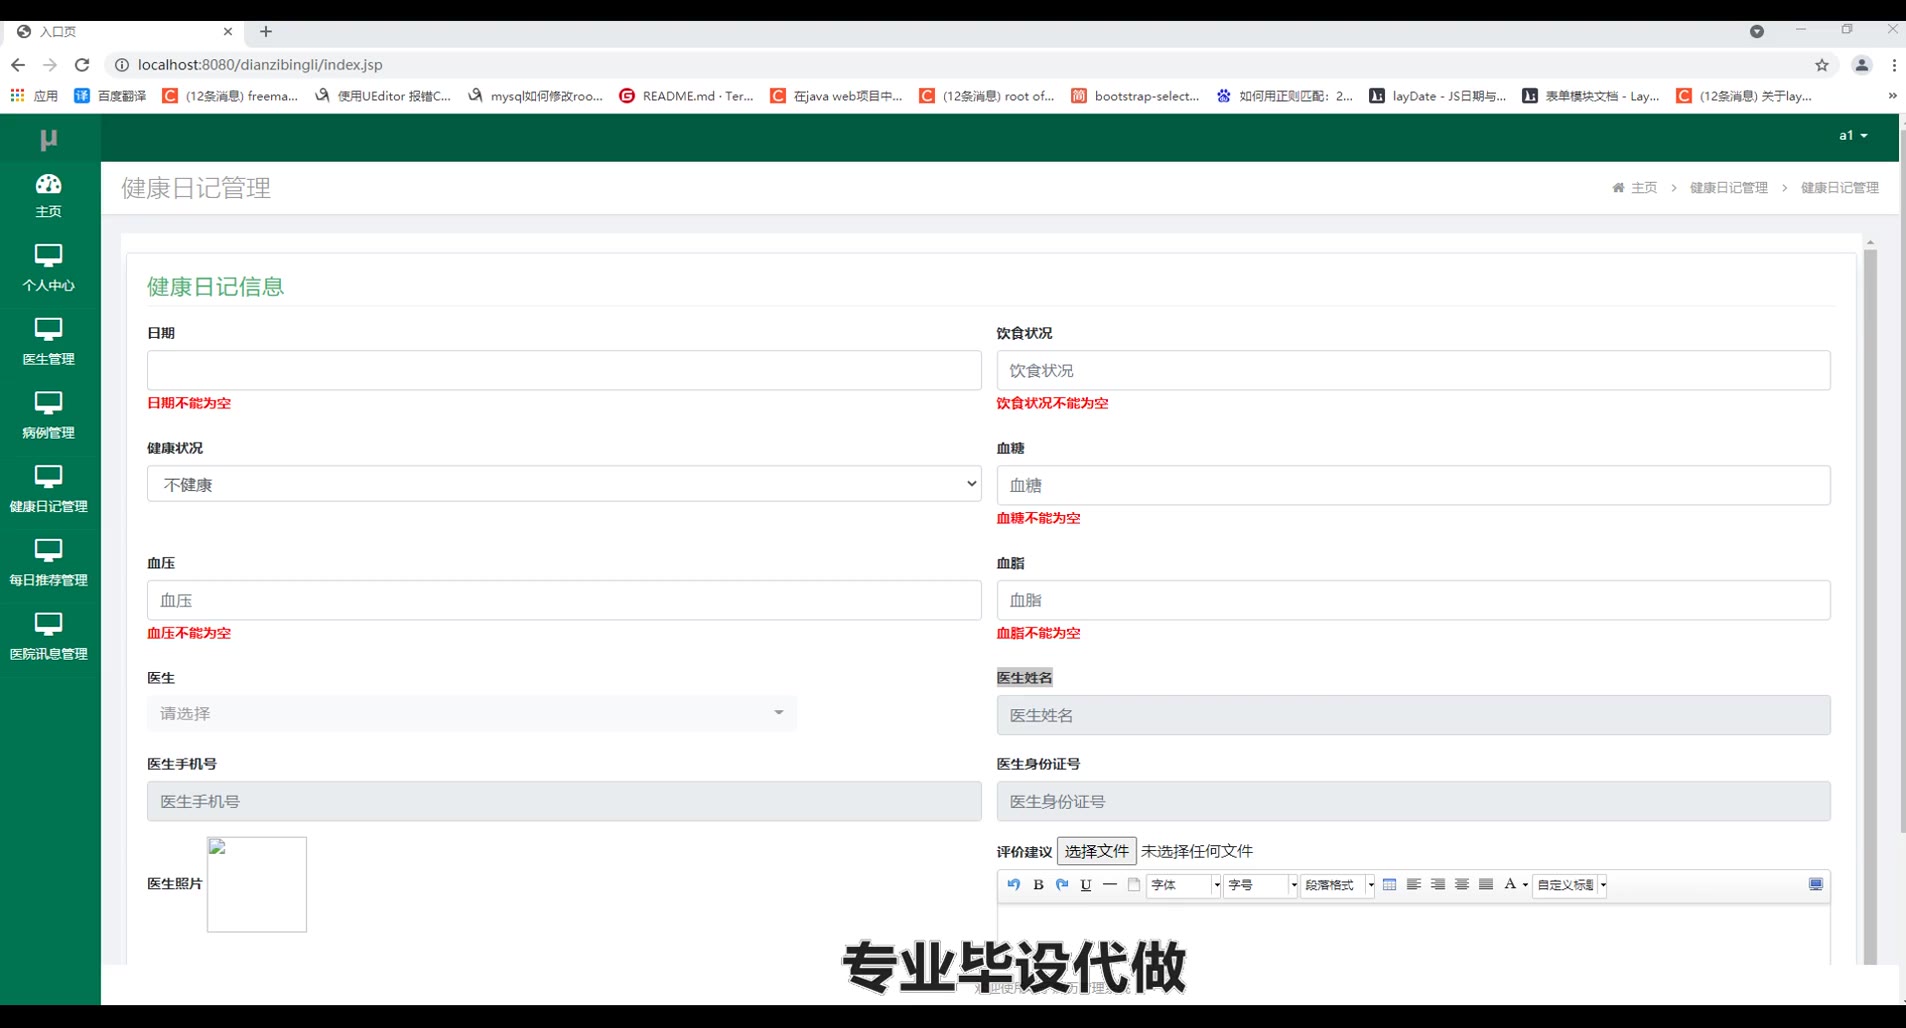
Task: Click the 医生照片 image placeholder
Action: 257,885
